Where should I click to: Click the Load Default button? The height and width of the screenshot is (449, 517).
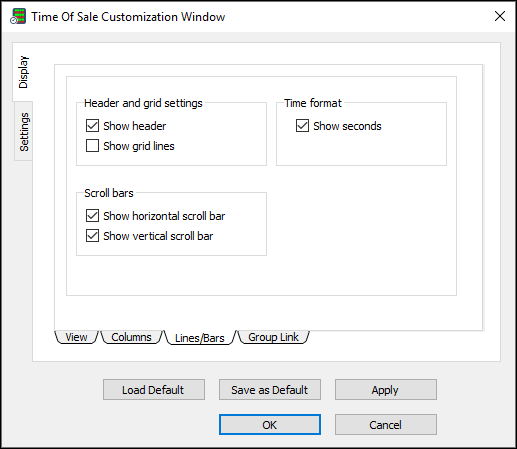tap(154, 389)
